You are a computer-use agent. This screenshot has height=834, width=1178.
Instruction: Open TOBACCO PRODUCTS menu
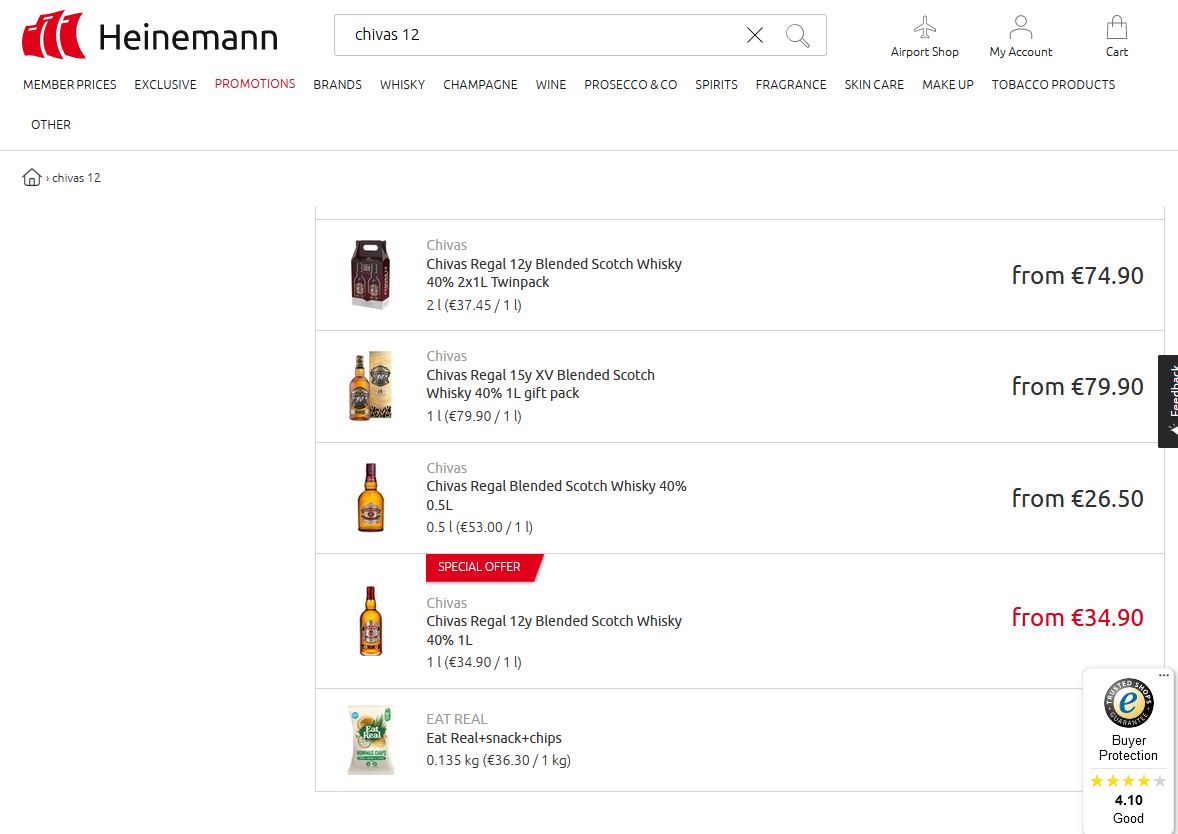click(x=1053, y=85)
